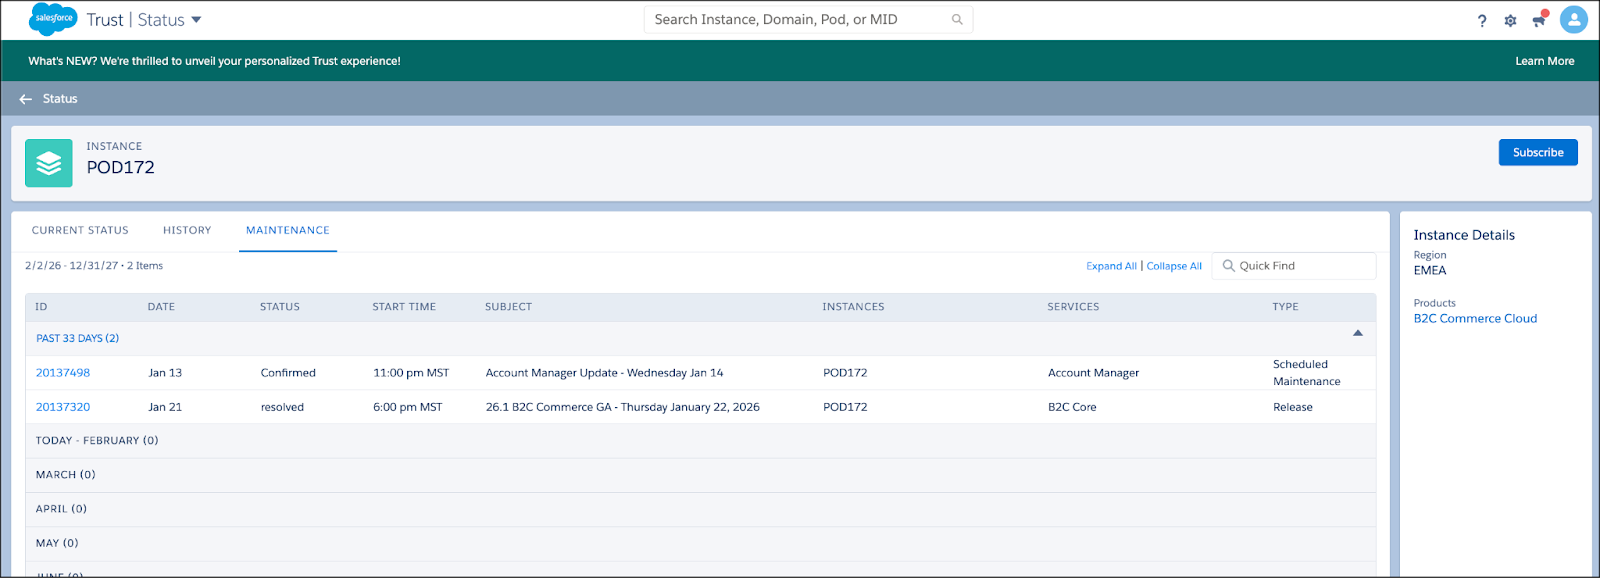Focus the Quick Find input
This screenshot has width=1600, height=578.
coord(1294,266)
